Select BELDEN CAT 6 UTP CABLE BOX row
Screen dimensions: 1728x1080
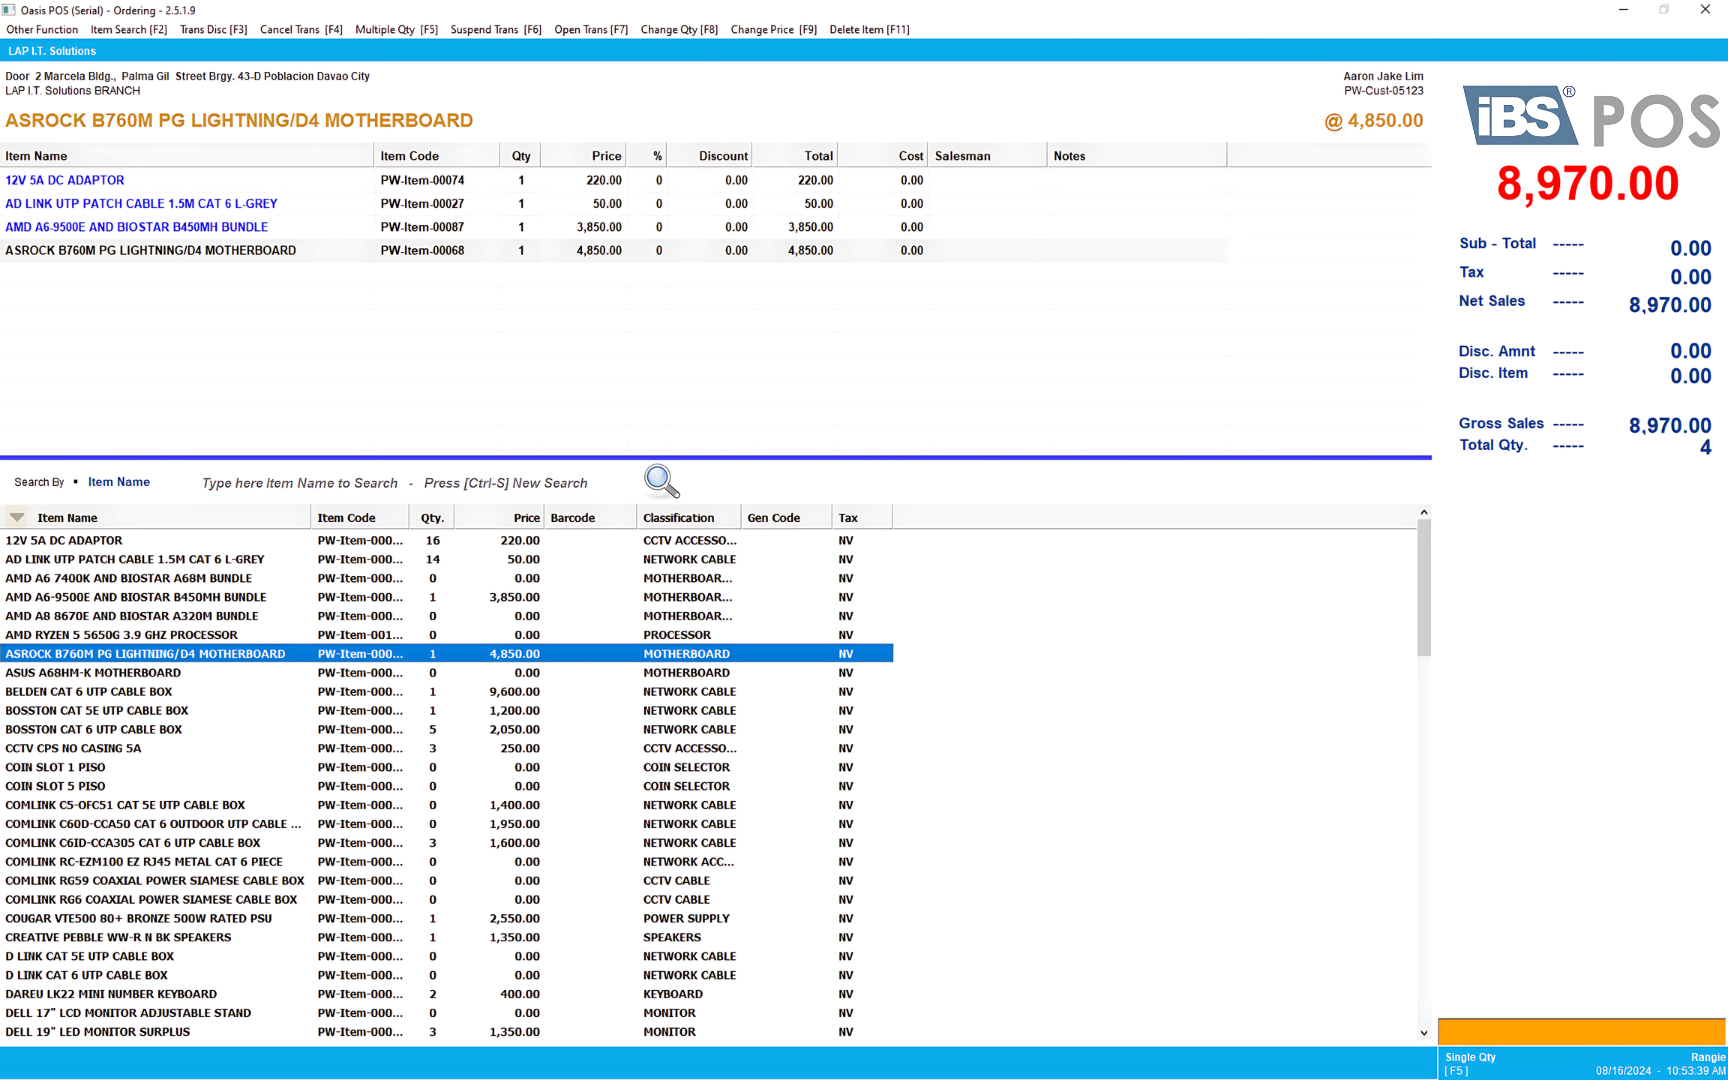coord(89,692)
